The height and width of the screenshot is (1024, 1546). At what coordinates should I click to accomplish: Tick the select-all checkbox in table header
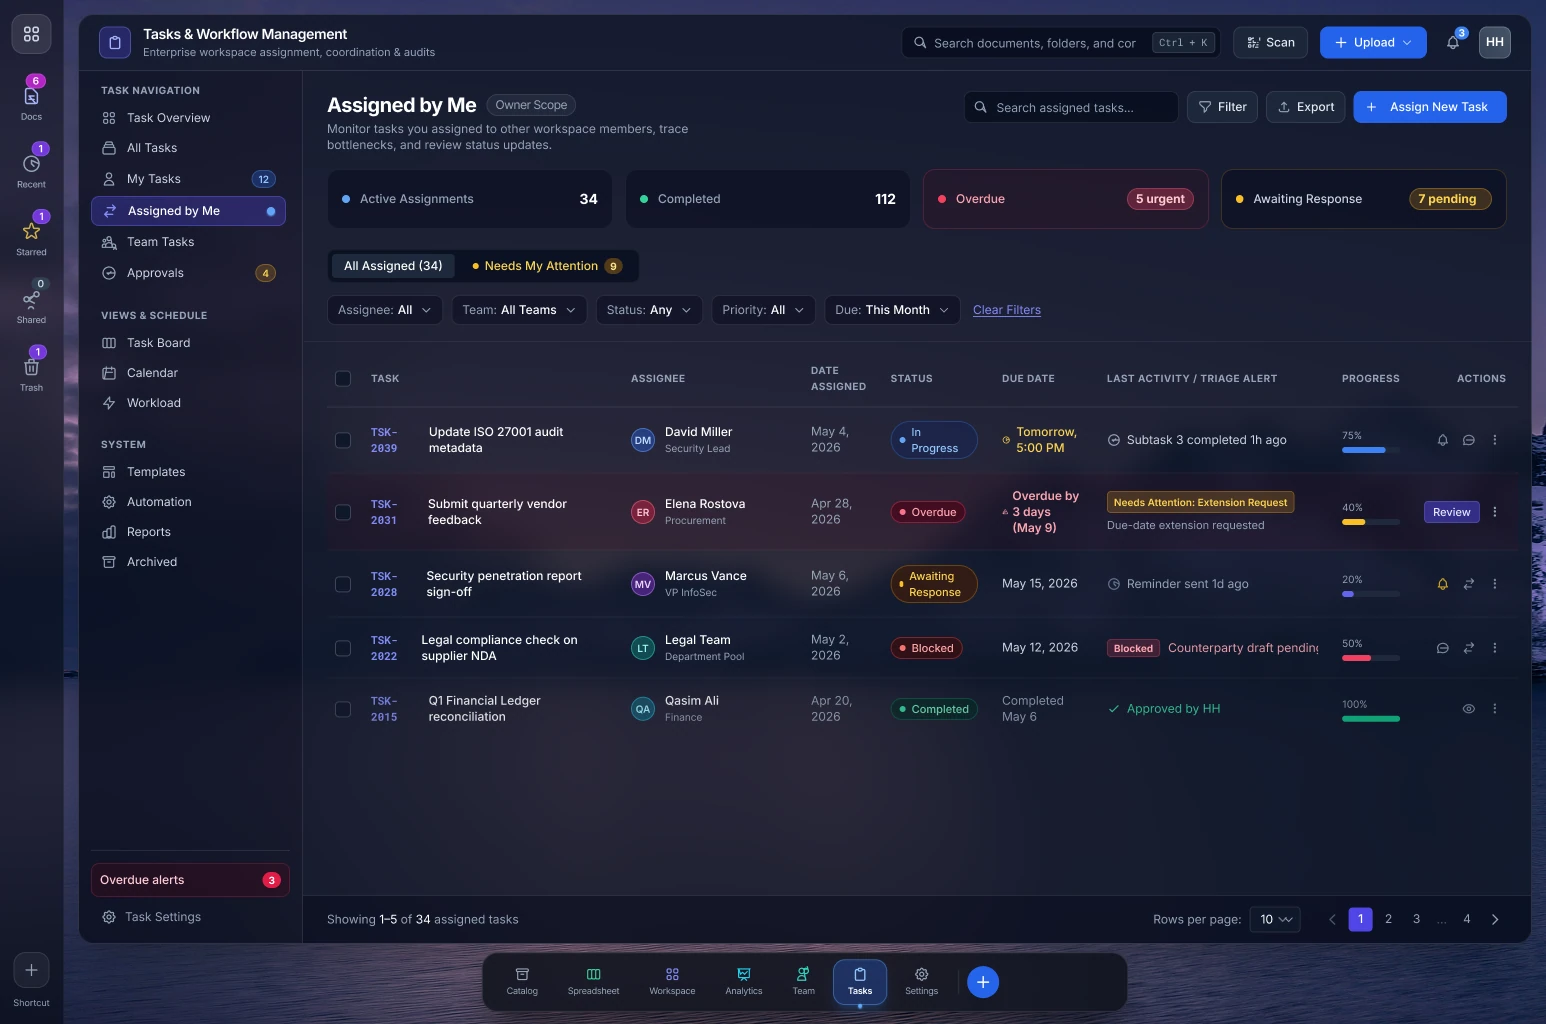click(x=343, y=378)
